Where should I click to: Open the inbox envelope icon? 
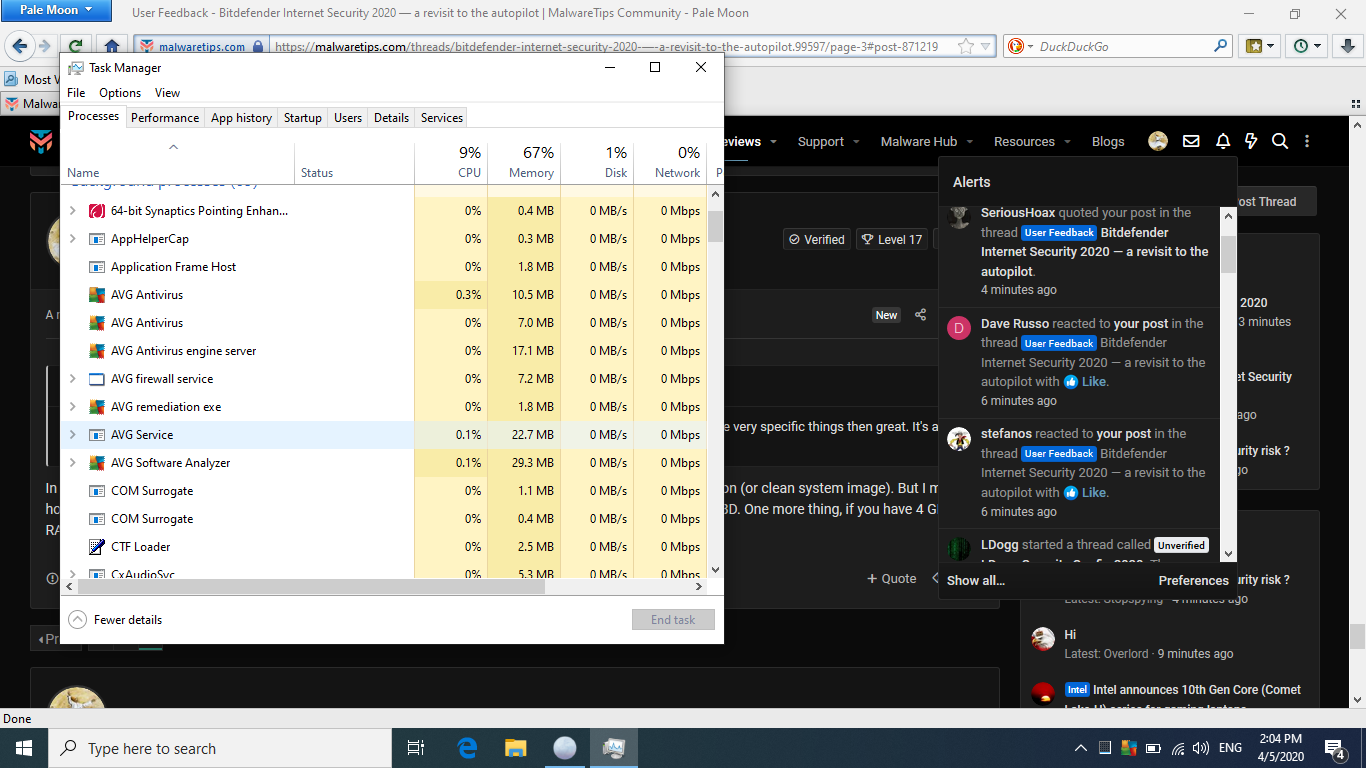tap(1191, 142)
